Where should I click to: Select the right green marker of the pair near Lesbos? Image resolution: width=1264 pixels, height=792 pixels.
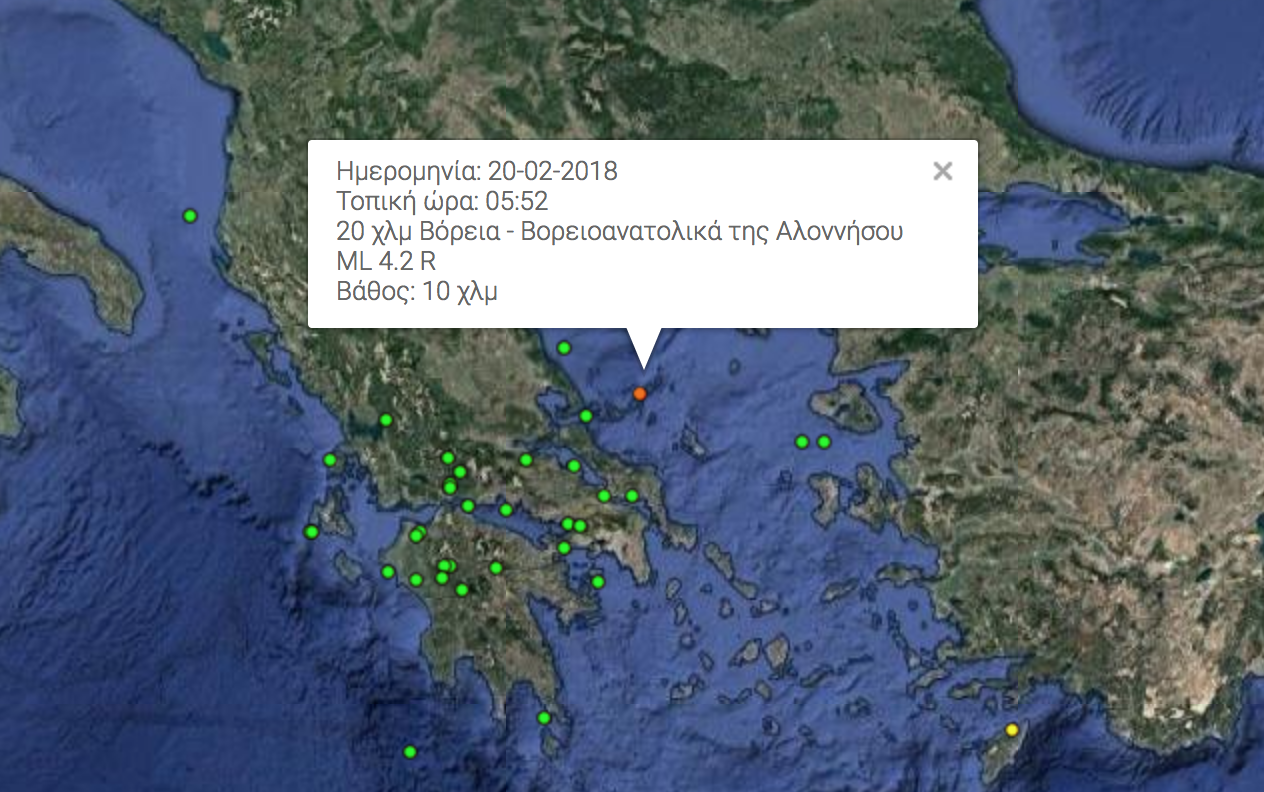coord(824,442)
